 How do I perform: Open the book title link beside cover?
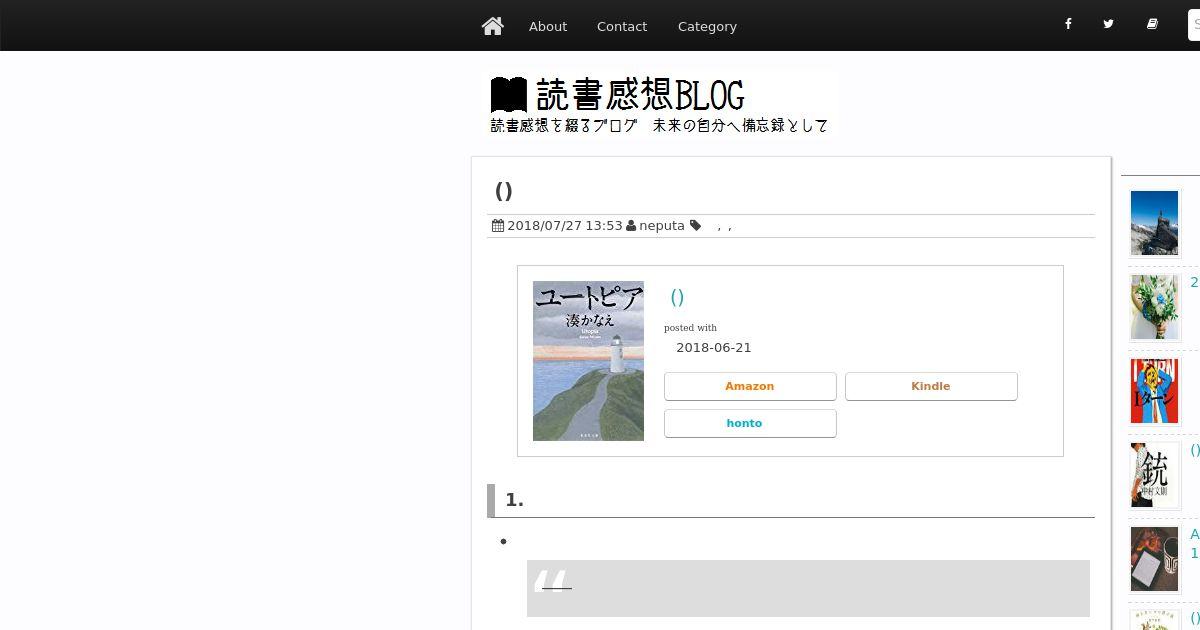click(x=677, y=297)
